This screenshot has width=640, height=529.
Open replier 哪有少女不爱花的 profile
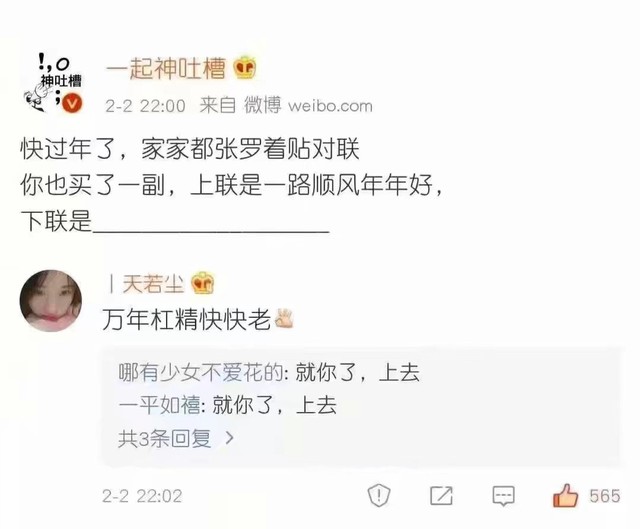(x=201, y=372)
